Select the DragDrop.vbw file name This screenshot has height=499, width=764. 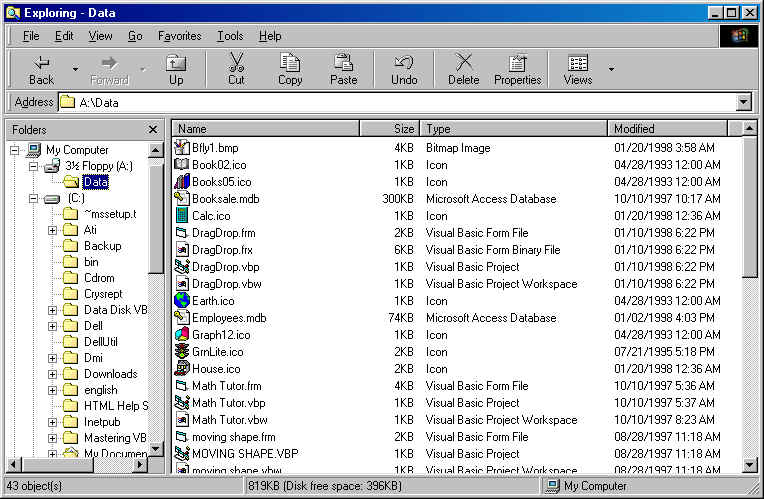(227, 284)
